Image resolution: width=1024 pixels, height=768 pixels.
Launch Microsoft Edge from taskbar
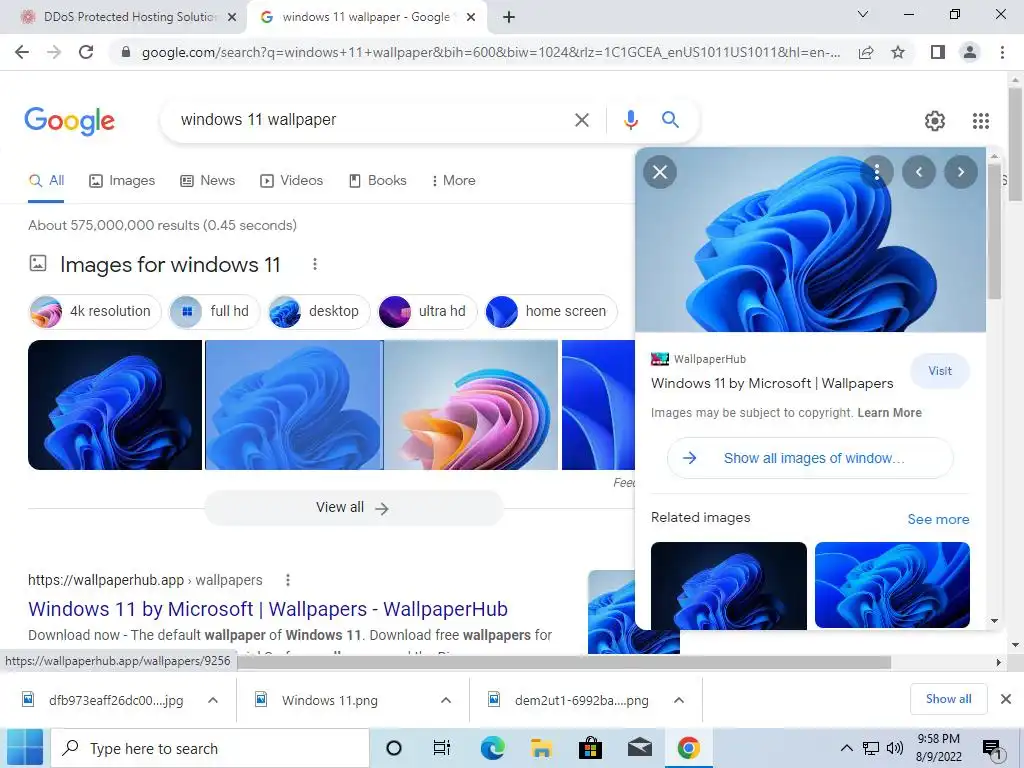click(492, 748)
